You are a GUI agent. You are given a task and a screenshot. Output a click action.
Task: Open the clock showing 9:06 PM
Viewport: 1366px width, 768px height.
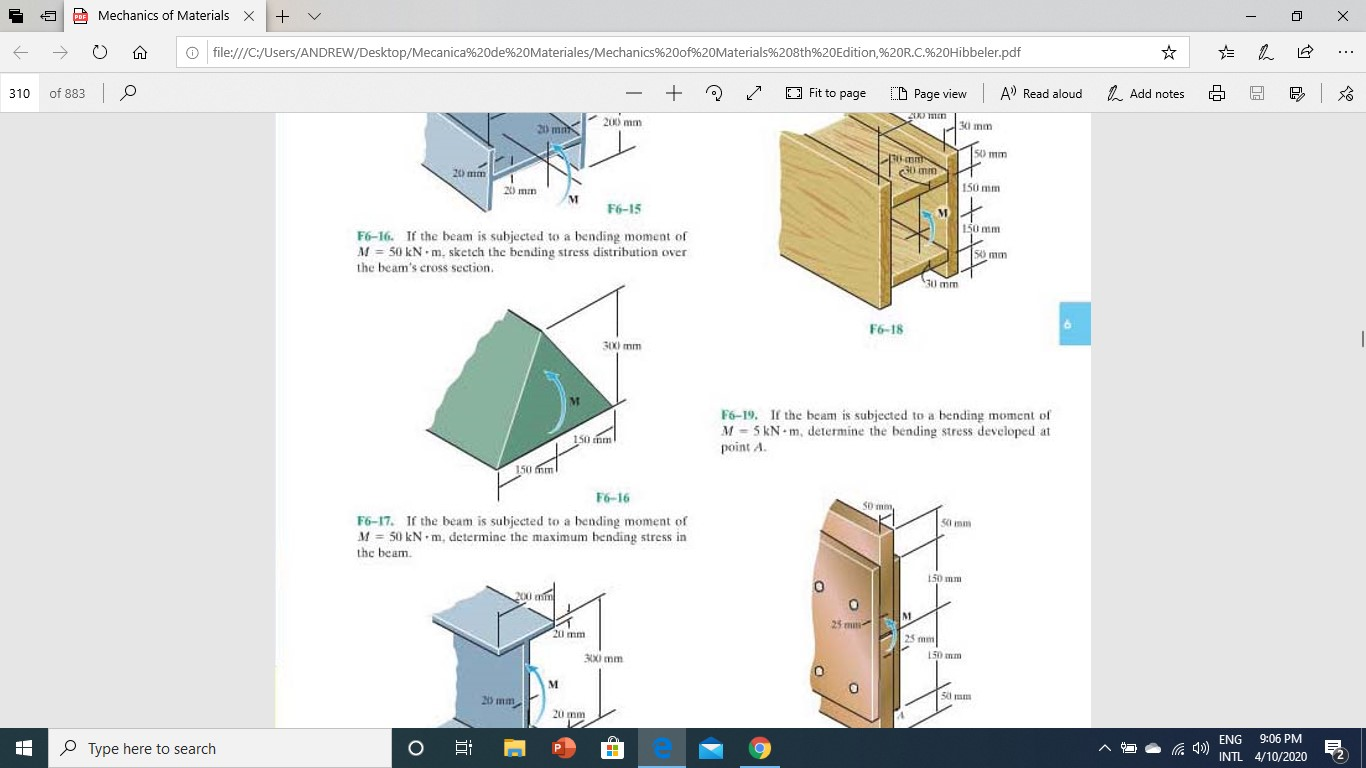pyautogui.click(x=1279, y=748)
